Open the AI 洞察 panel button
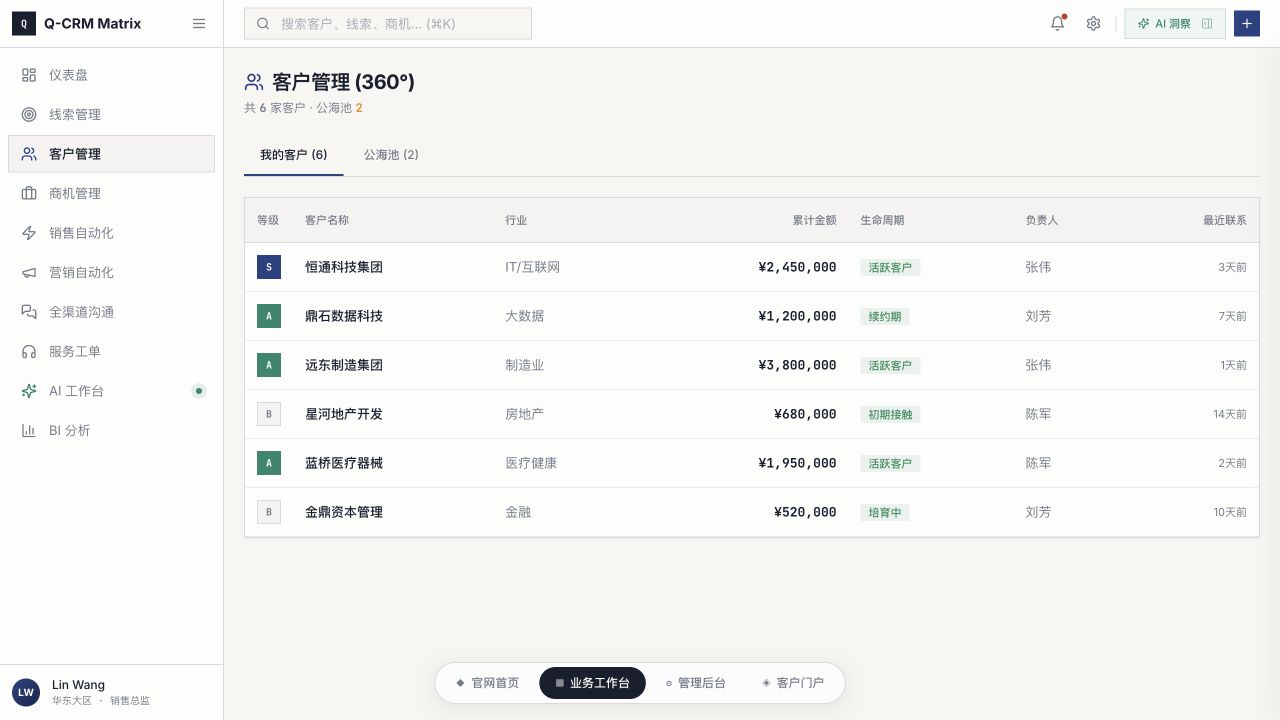Screen dimensions: 1280x720 point(1175,24)
